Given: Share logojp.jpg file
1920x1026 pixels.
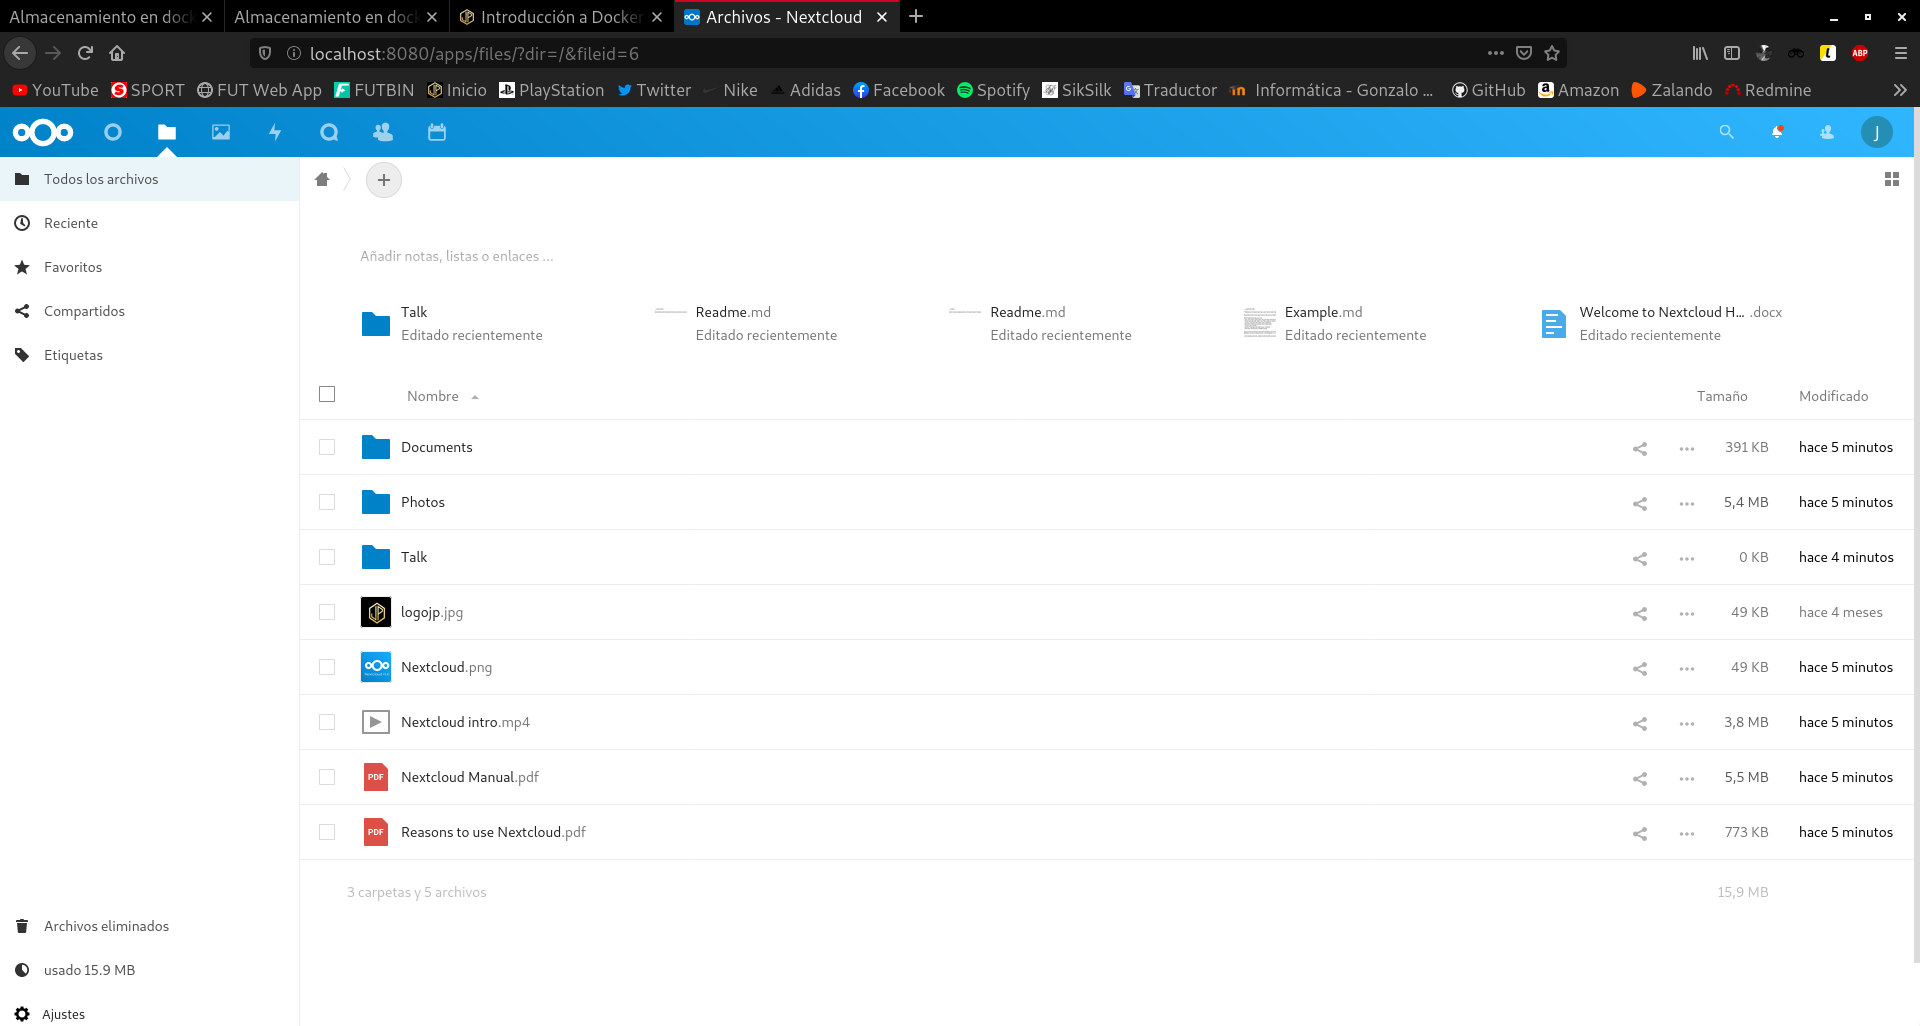Looking at the screenshot, I should (1640, 613).
